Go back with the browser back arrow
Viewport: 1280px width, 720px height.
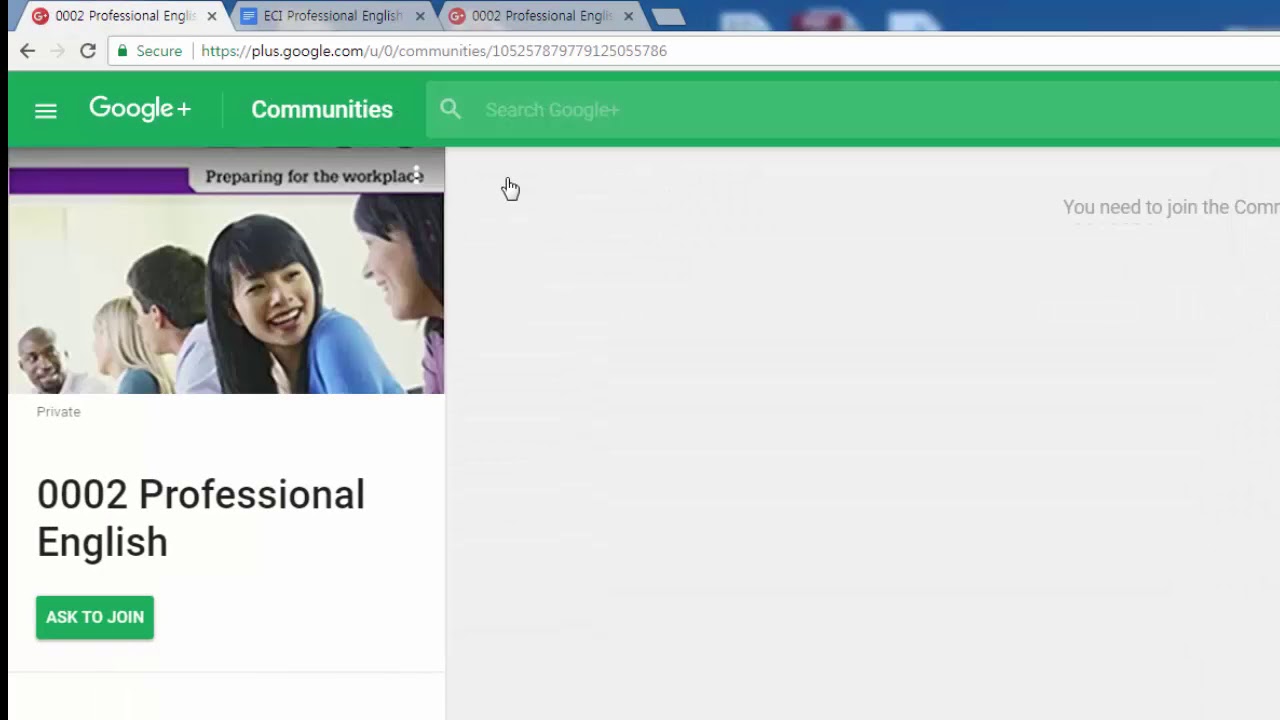(27, 51)
